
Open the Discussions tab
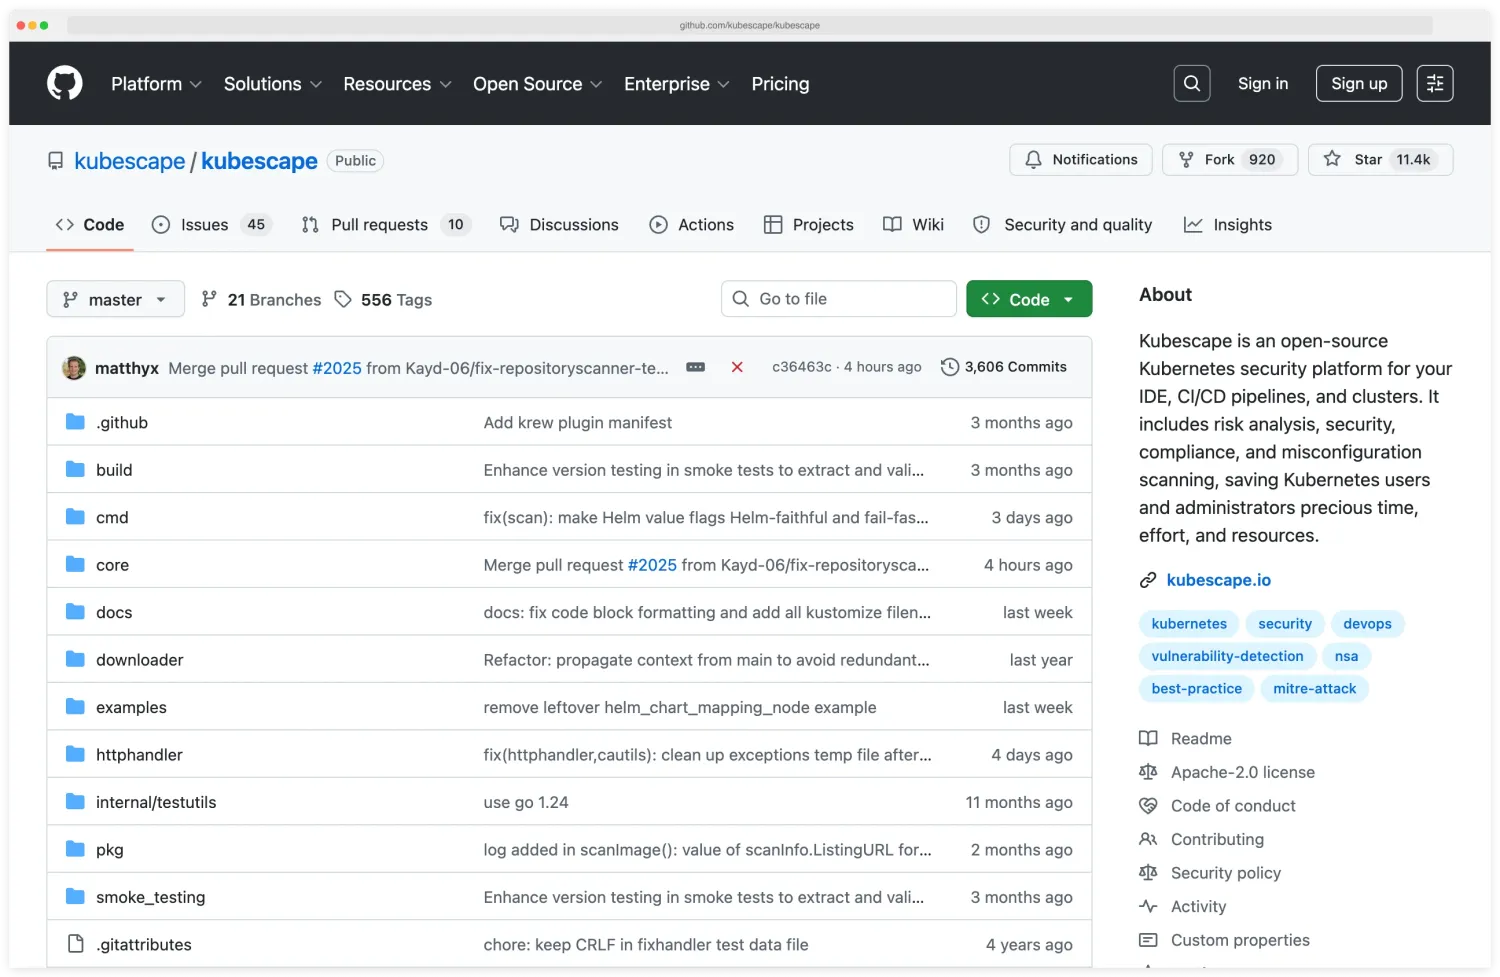tap(559, 225)
